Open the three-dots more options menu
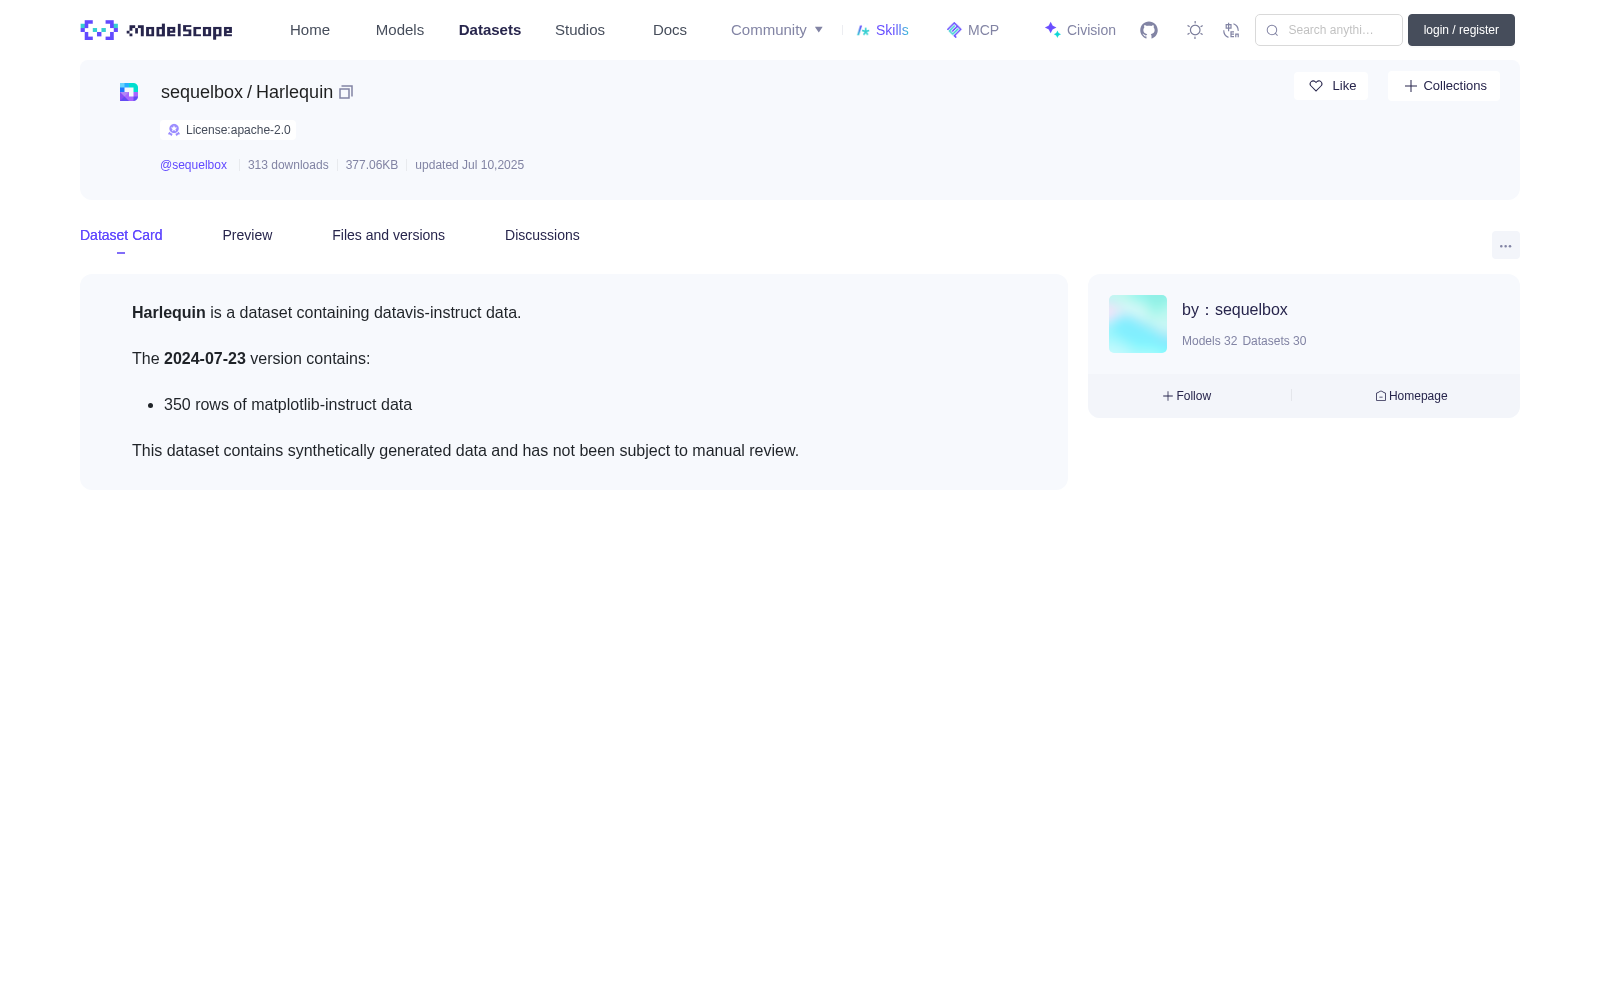The height and width of the screenshot is (1000, 1600). coord(1506,245)
